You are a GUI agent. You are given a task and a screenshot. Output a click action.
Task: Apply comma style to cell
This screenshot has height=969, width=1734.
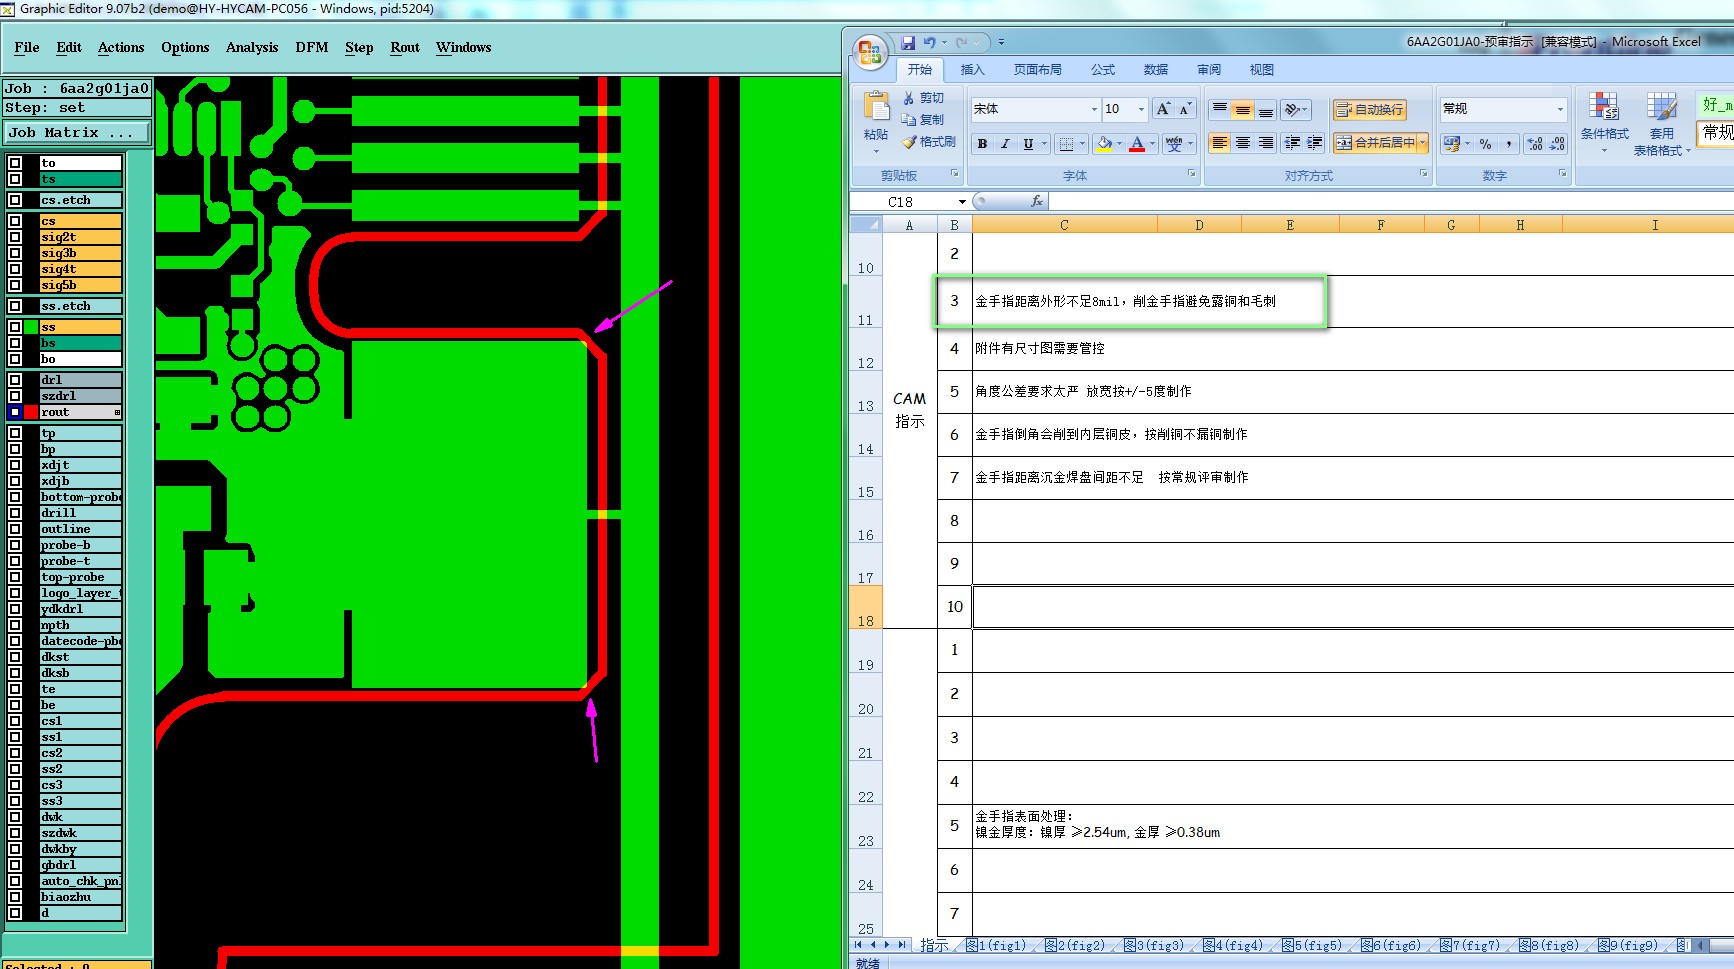click(x=1509, y=144)
